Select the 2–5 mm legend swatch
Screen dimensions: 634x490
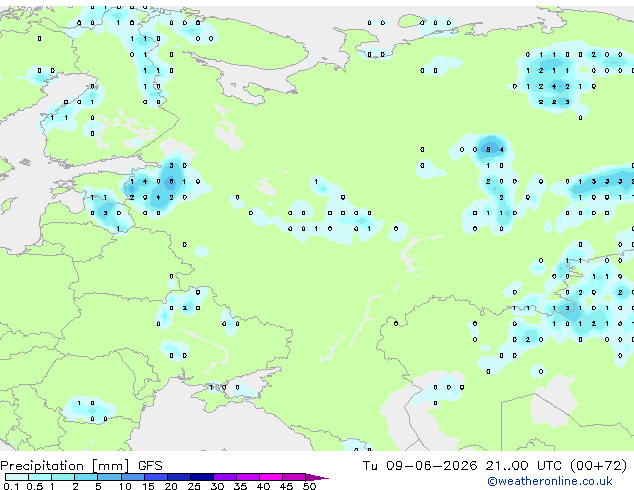tap(86, 477)
